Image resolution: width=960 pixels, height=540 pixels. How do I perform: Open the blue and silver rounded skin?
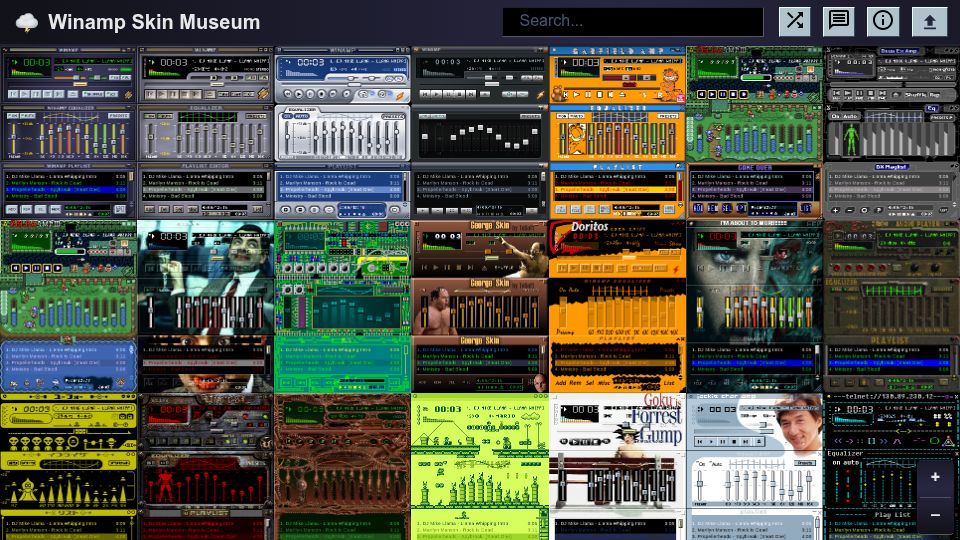click(x=343, y=133)
